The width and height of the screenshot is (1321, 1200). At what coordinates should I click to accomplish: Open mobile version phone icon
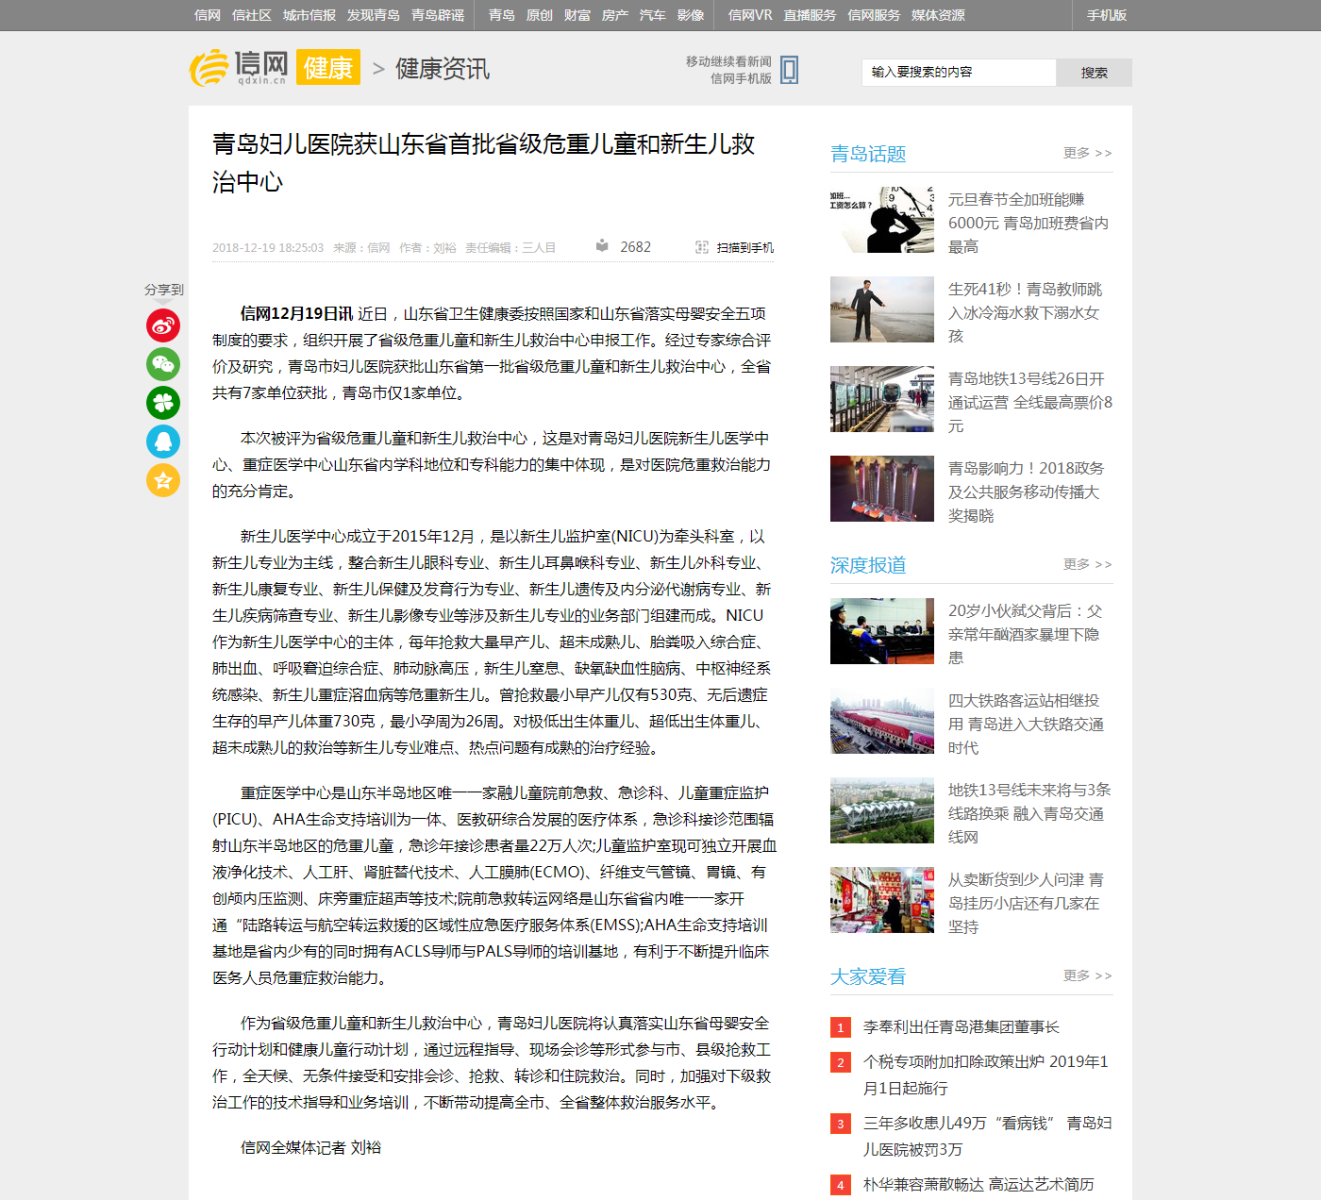[x=789, y=70]
